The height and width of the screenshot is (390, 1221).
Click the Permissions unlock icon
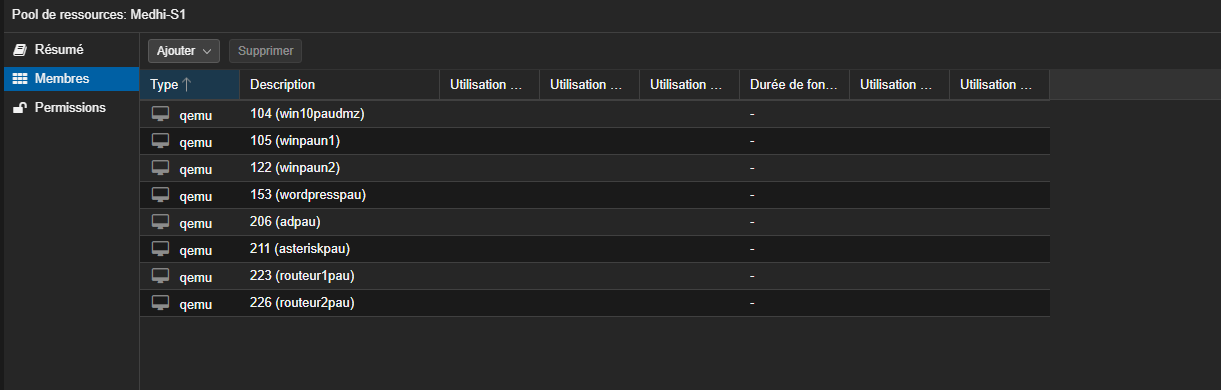click(x=20, y=107)
